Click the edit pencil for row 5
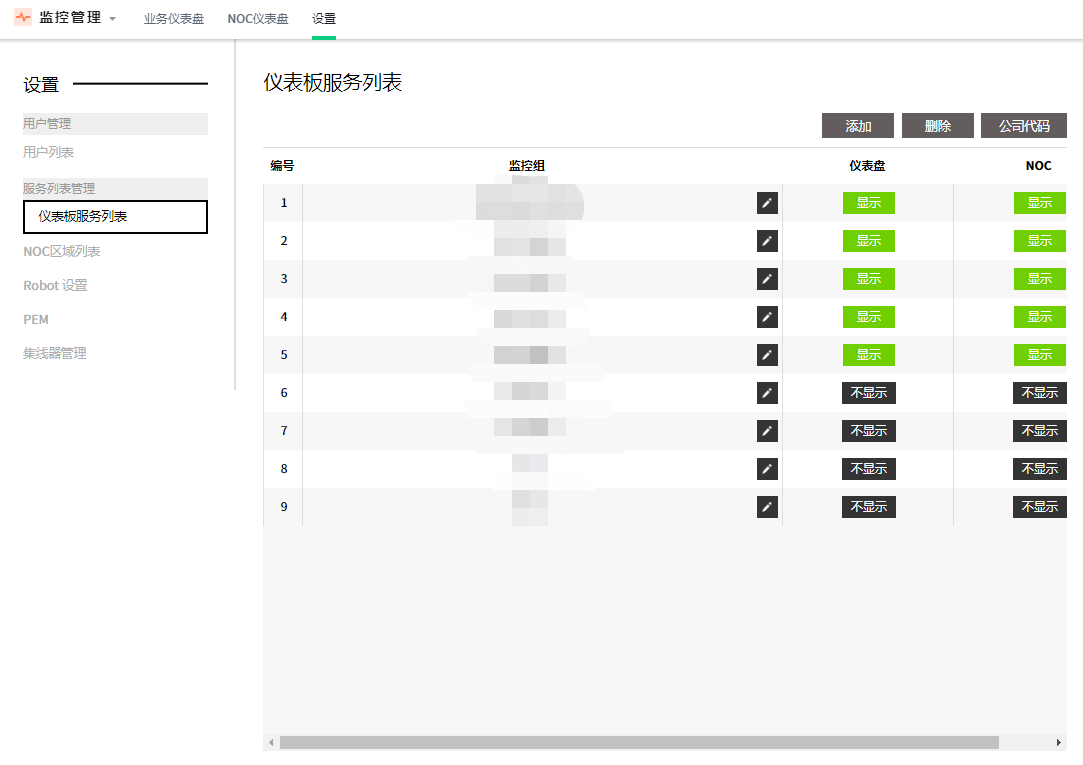Screen dimensions: 1083x765 pos(767,355)
